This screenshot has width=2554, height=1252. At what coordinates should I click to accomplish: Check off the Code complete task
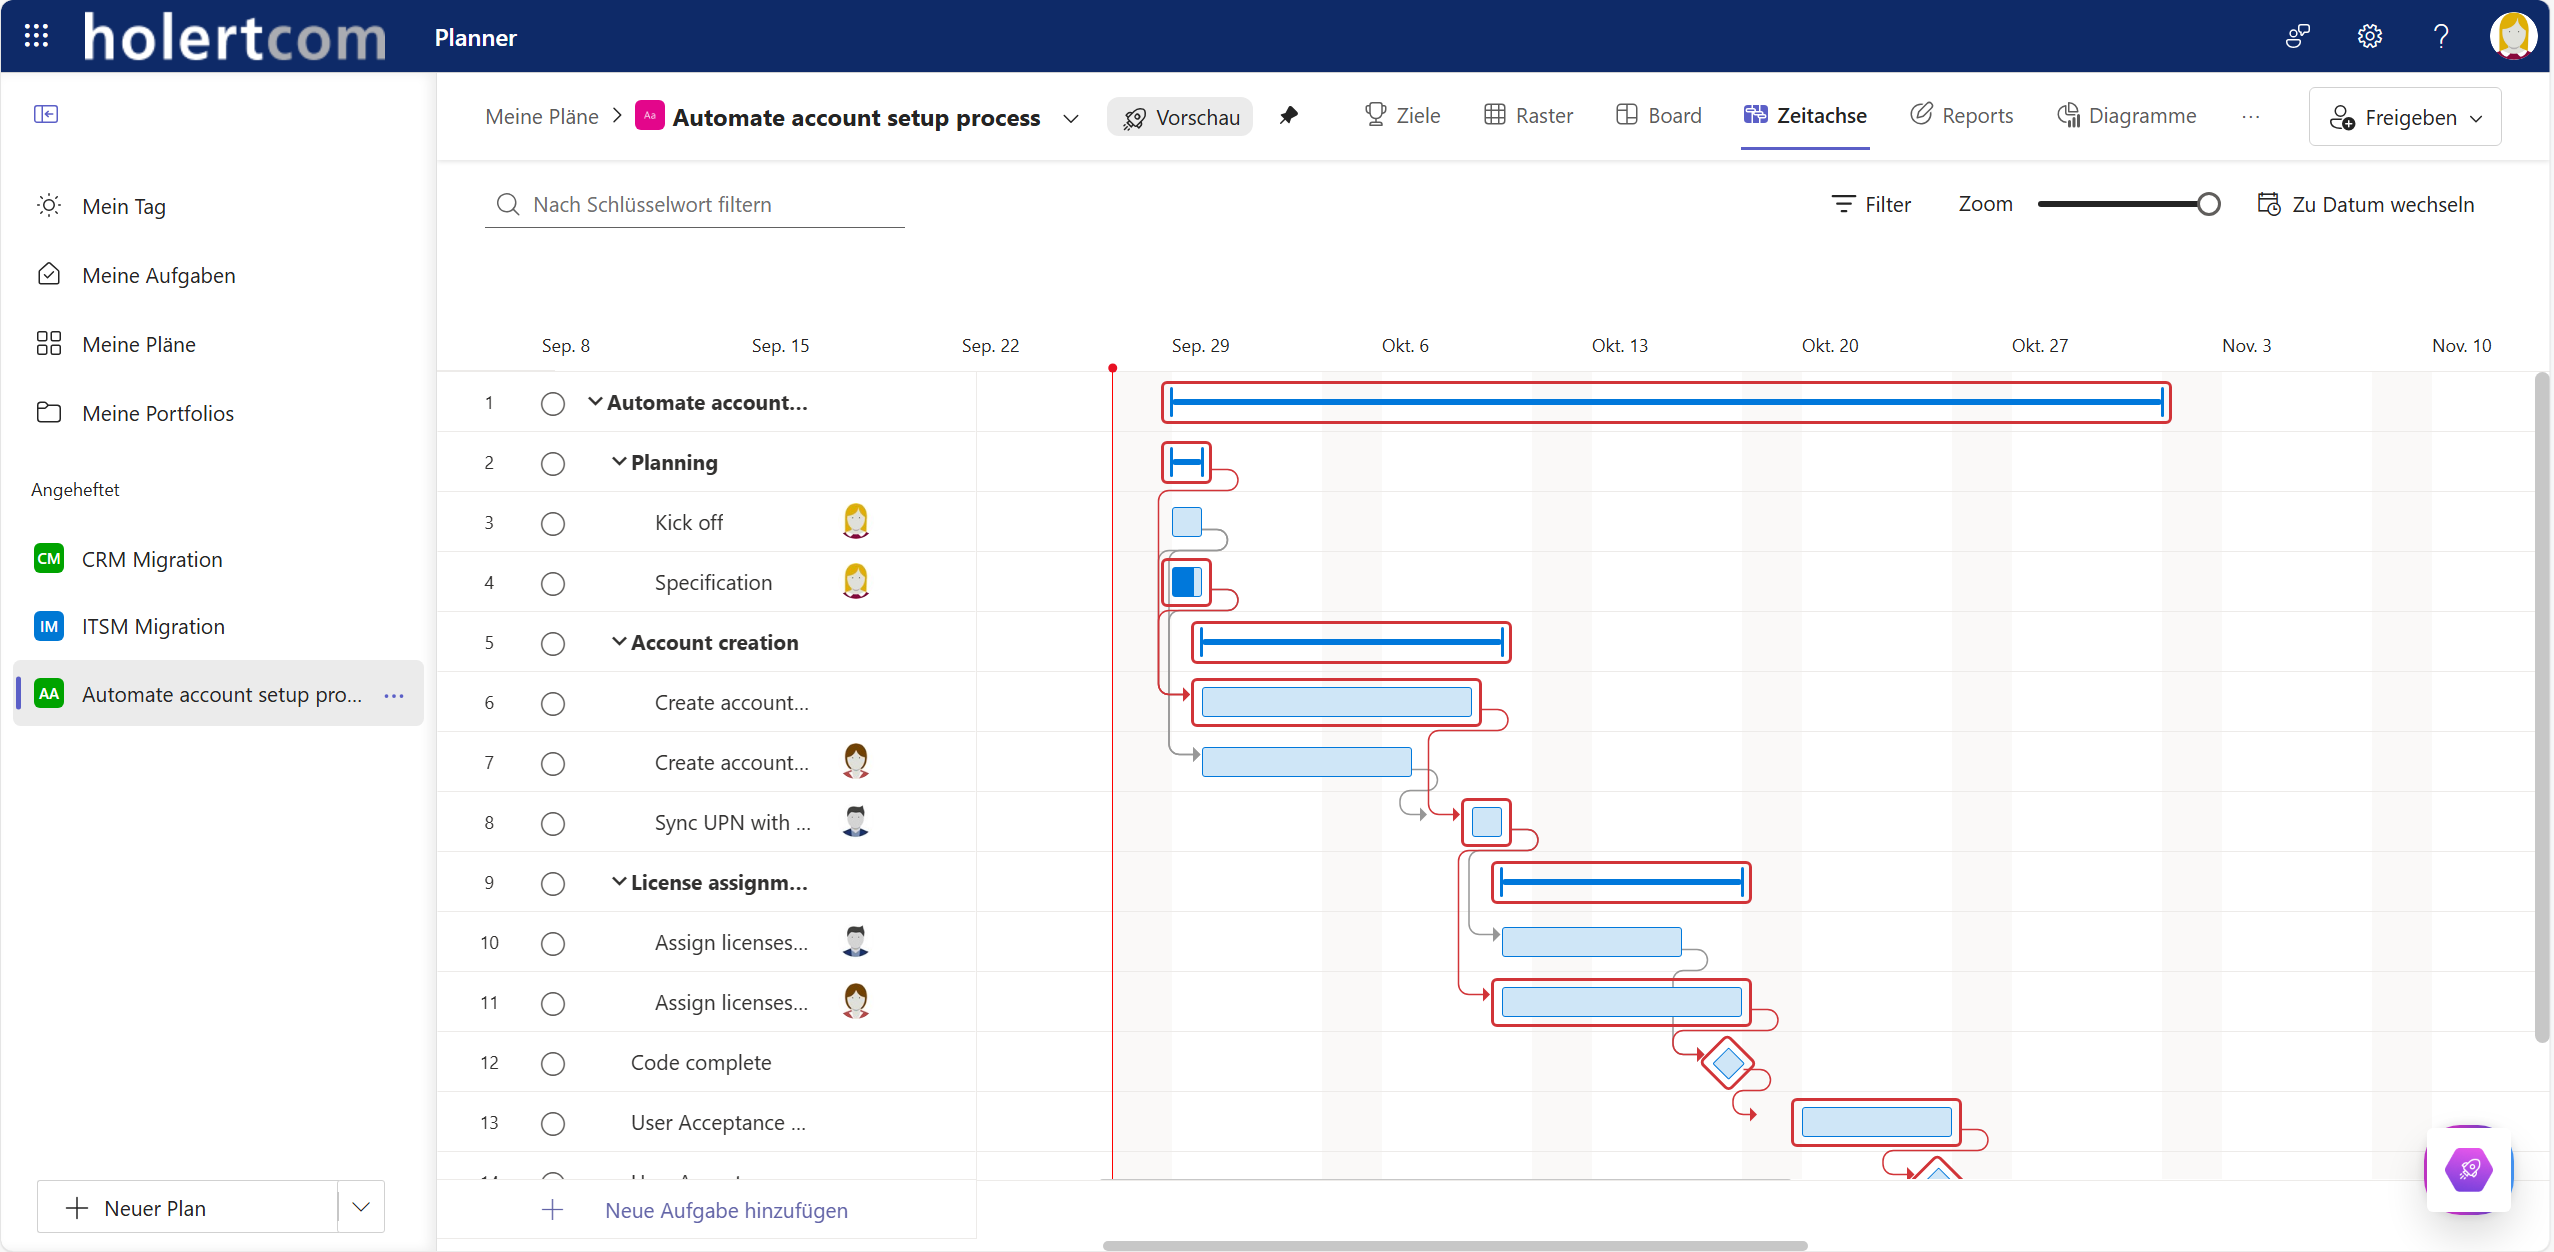click(x=552, y=1063)
